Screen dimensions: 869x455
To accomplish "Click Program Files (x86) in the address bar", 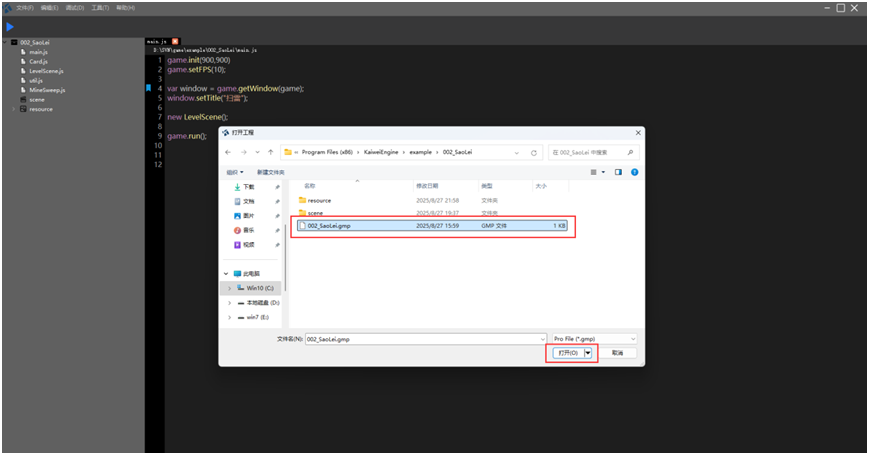I will 327,152.
